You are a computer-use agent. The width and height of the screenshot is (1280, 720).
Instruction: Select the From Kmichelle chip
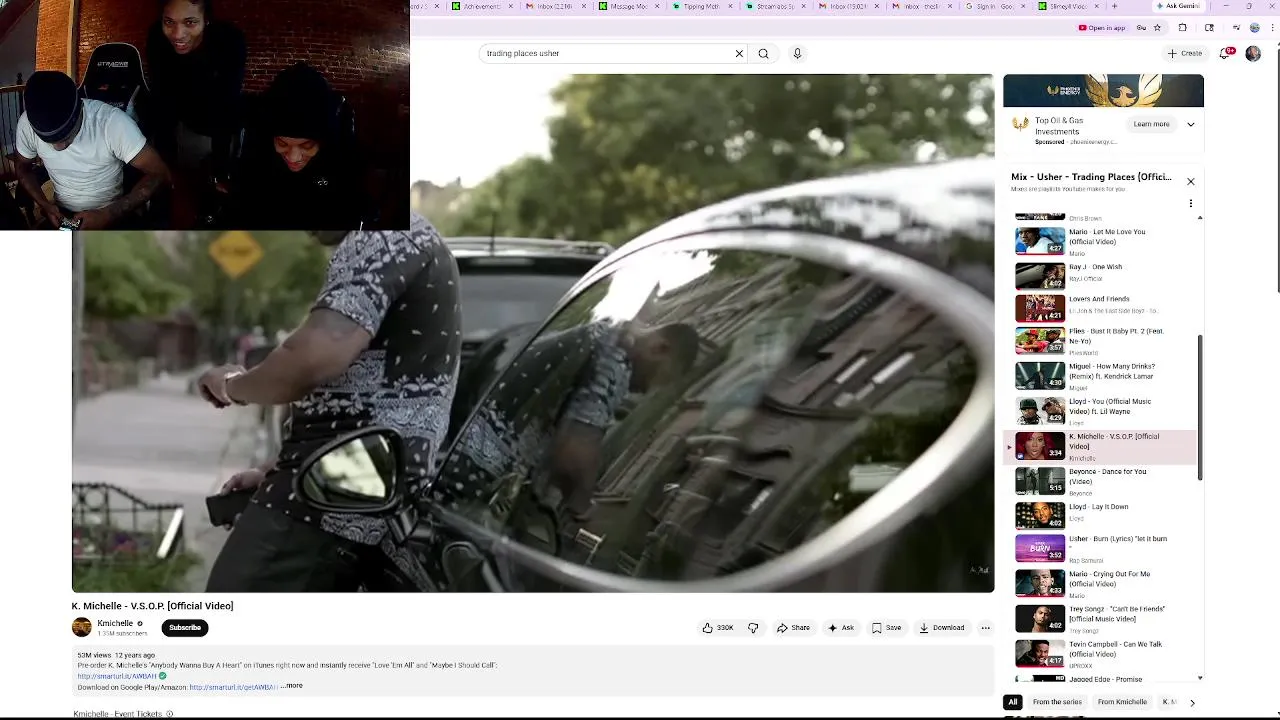(x=1122, y=702)
